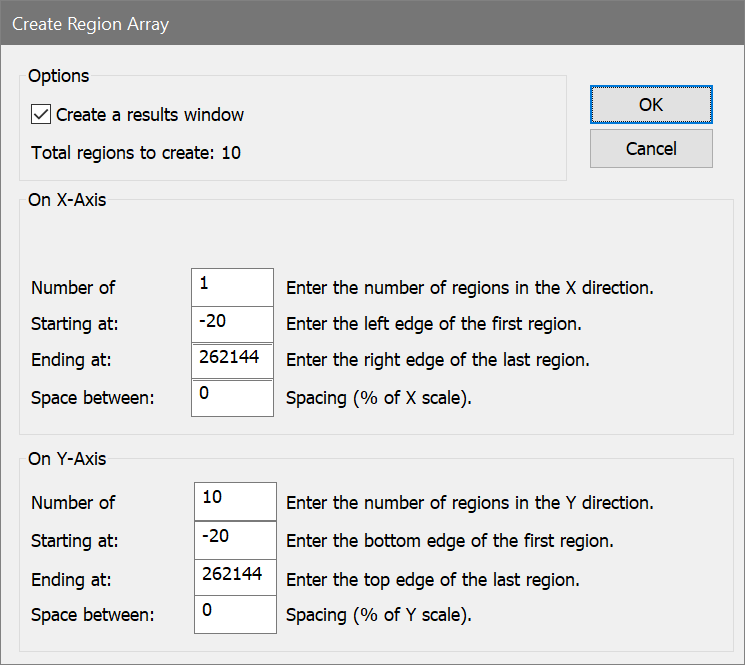The image size is (745, 665).
Task: Click the Options group label
Action: pyautogui.click(x=58, y=76)
